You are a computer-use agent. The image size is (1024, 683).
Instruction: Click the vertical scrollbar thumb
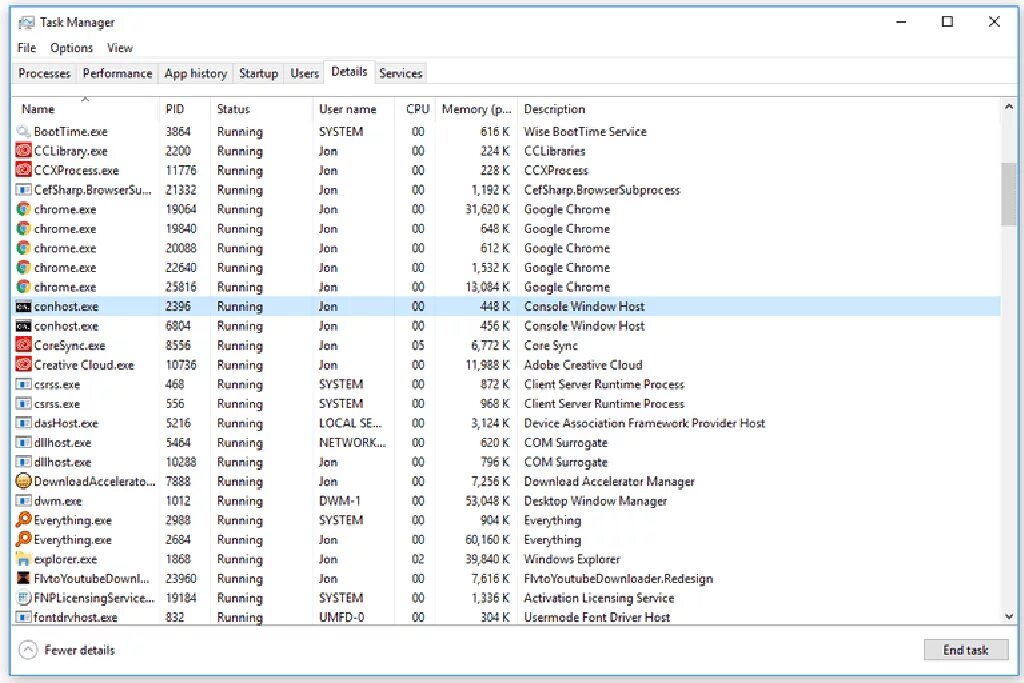[x=1008, y=194]
